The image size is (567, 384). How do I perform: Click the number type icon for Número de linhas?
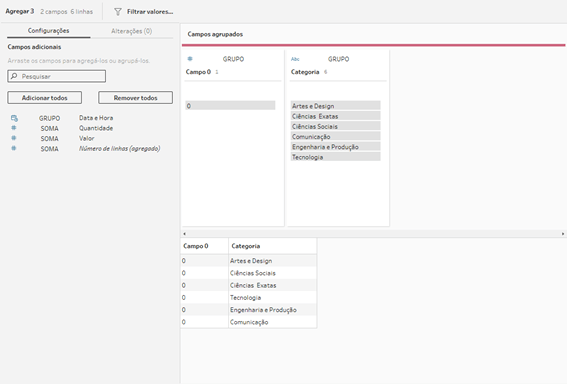point(14,148)
